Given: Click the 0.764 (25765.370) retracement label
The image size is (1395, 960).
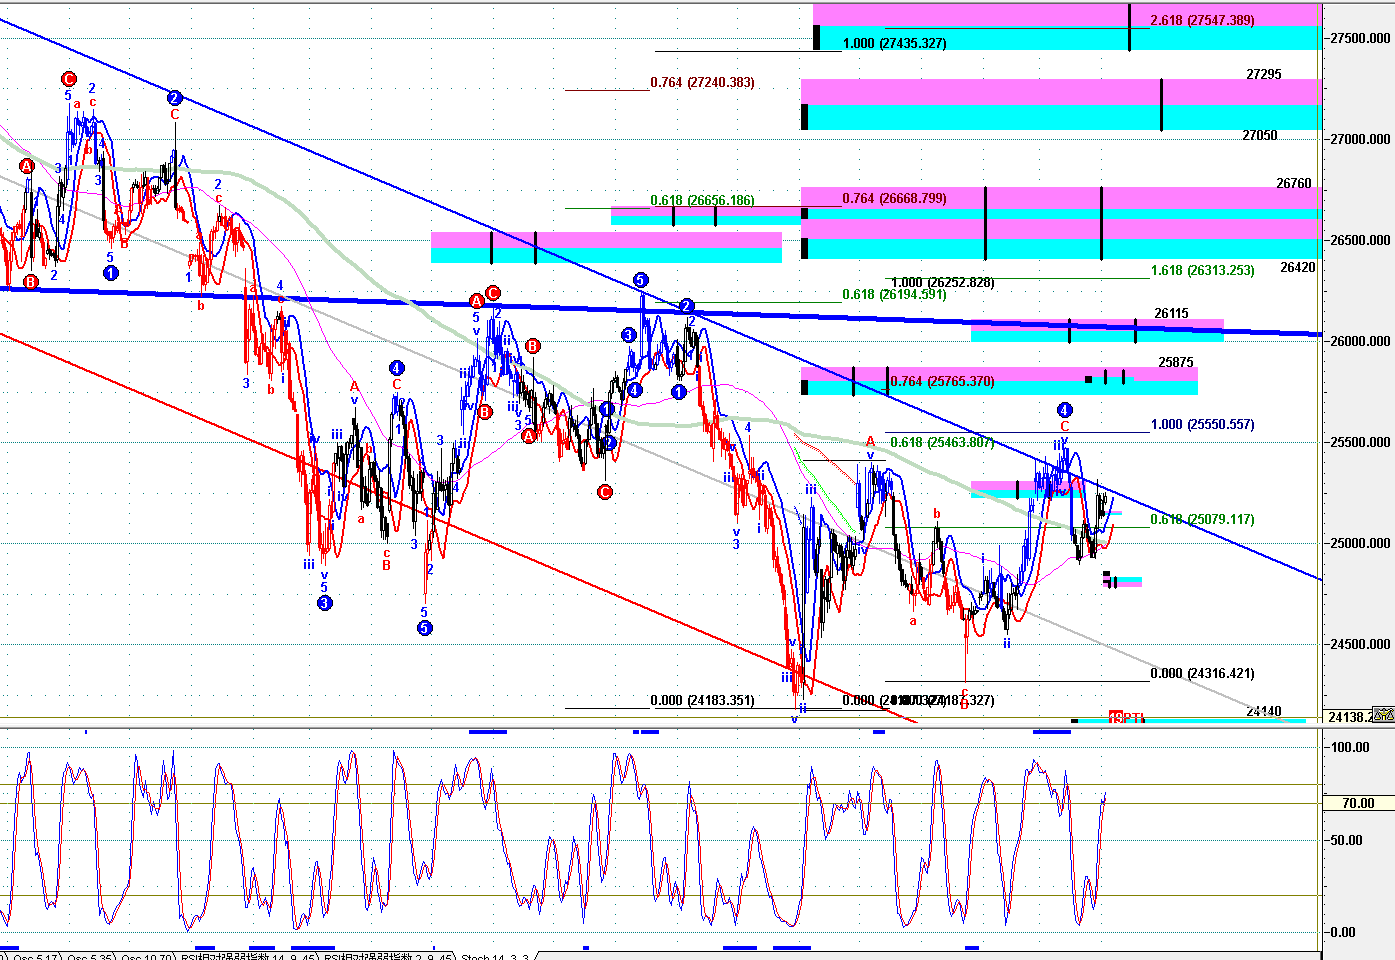Looking at the screenshot, I should pos(942,381).
